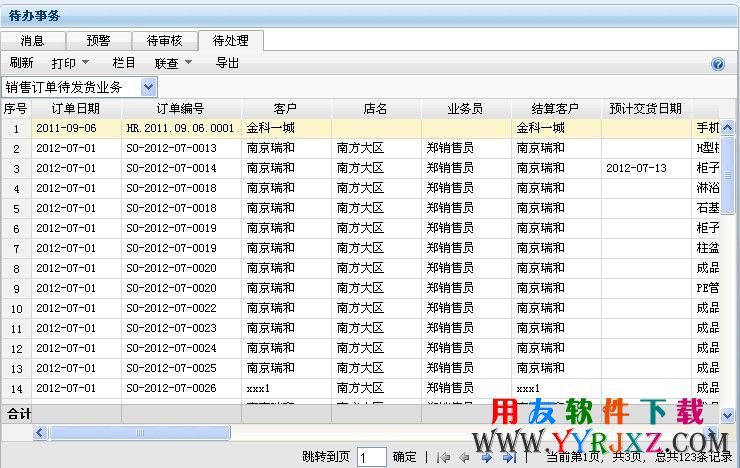The width and height of the screenshot is (740, 468).
Task: Expand the 联查 dropdown arrow
Action: [x=188, y=62]
